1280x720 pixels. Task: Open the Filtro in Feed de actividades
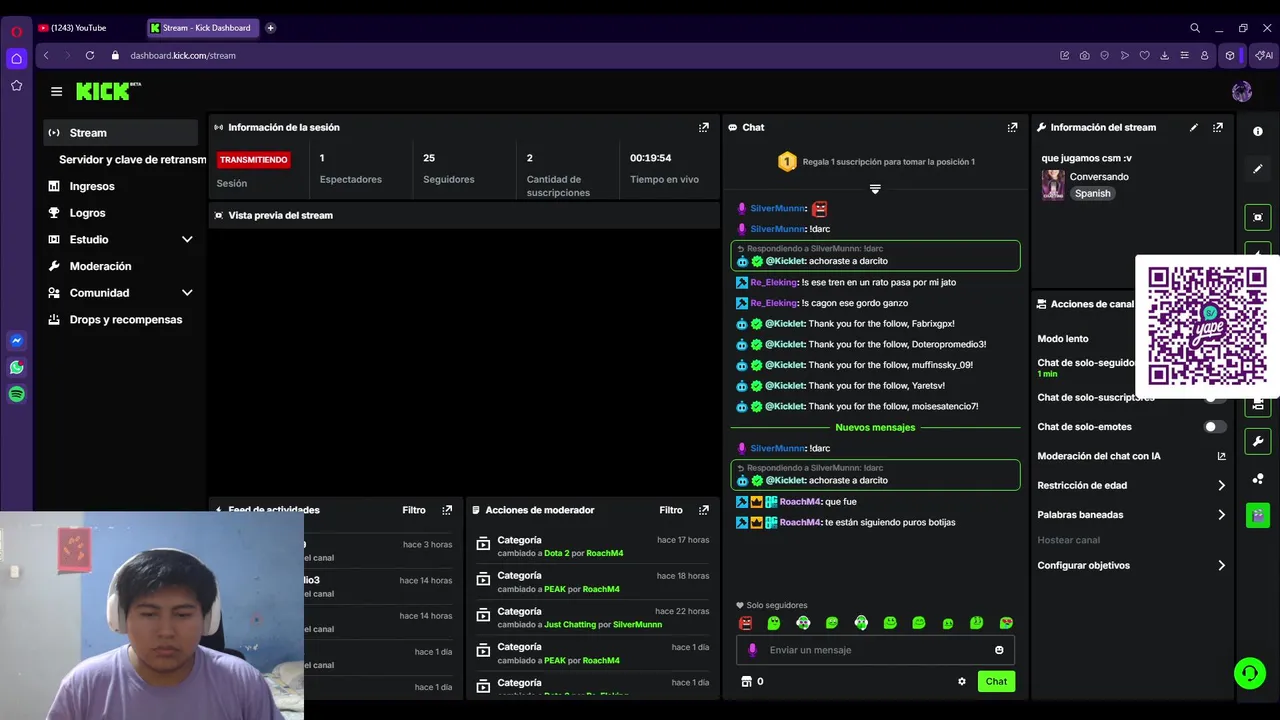tap(414, 510)
